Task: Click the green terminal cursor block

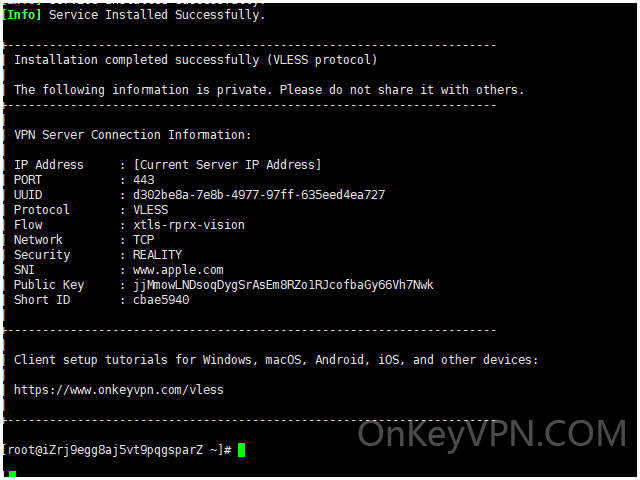Action: point(242,450)
